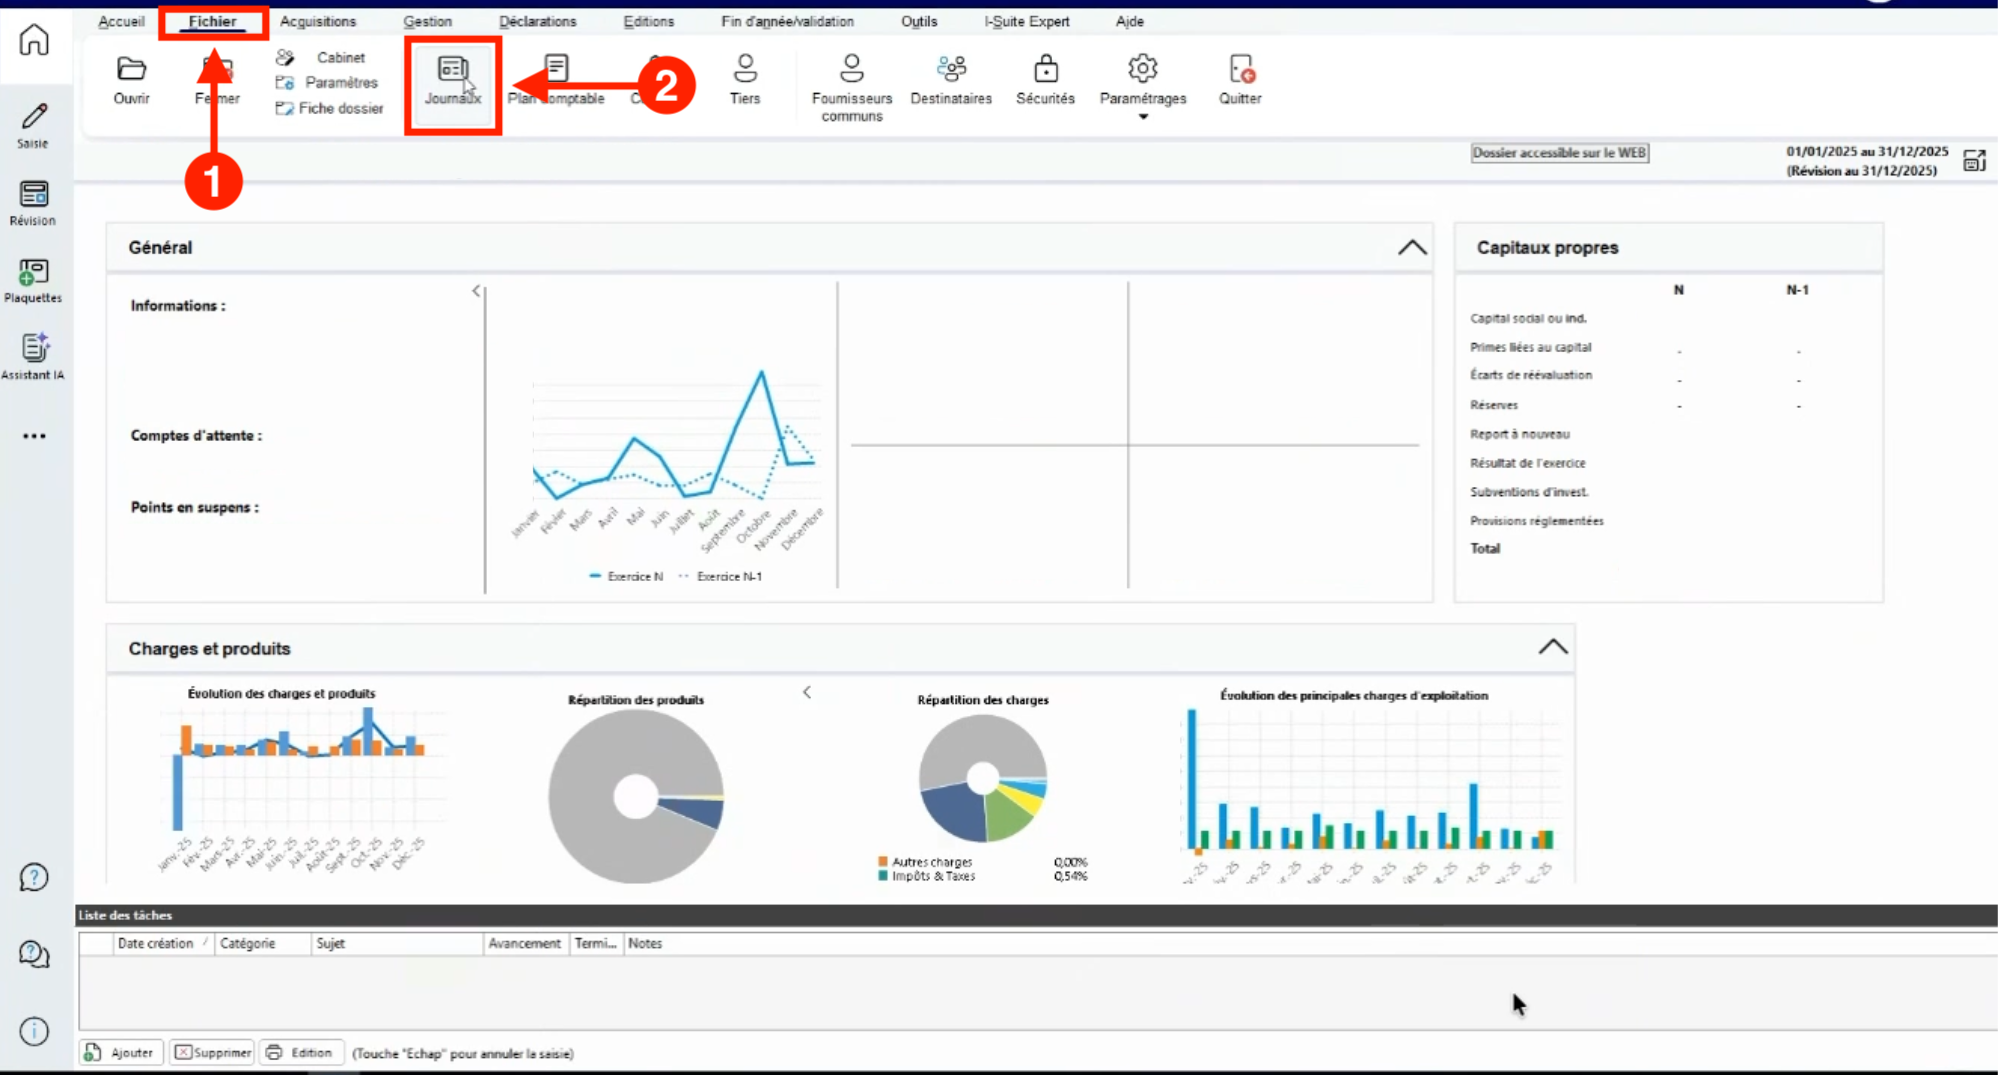This screenshot has height=1075, width=1998.
Task: Open the Gestion menu tab
Action: 427,21
